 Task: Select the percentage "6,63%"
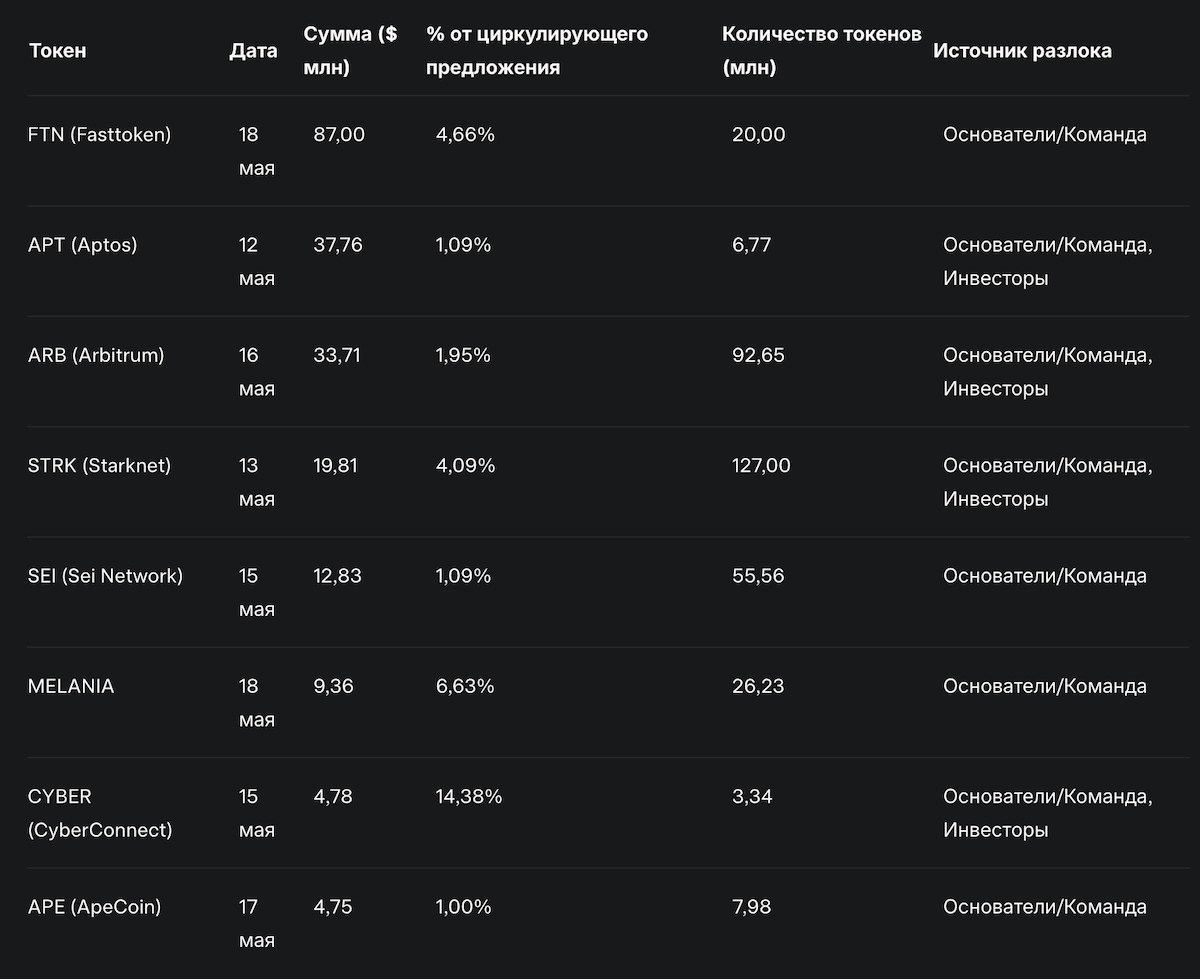(x=465, y=685)
